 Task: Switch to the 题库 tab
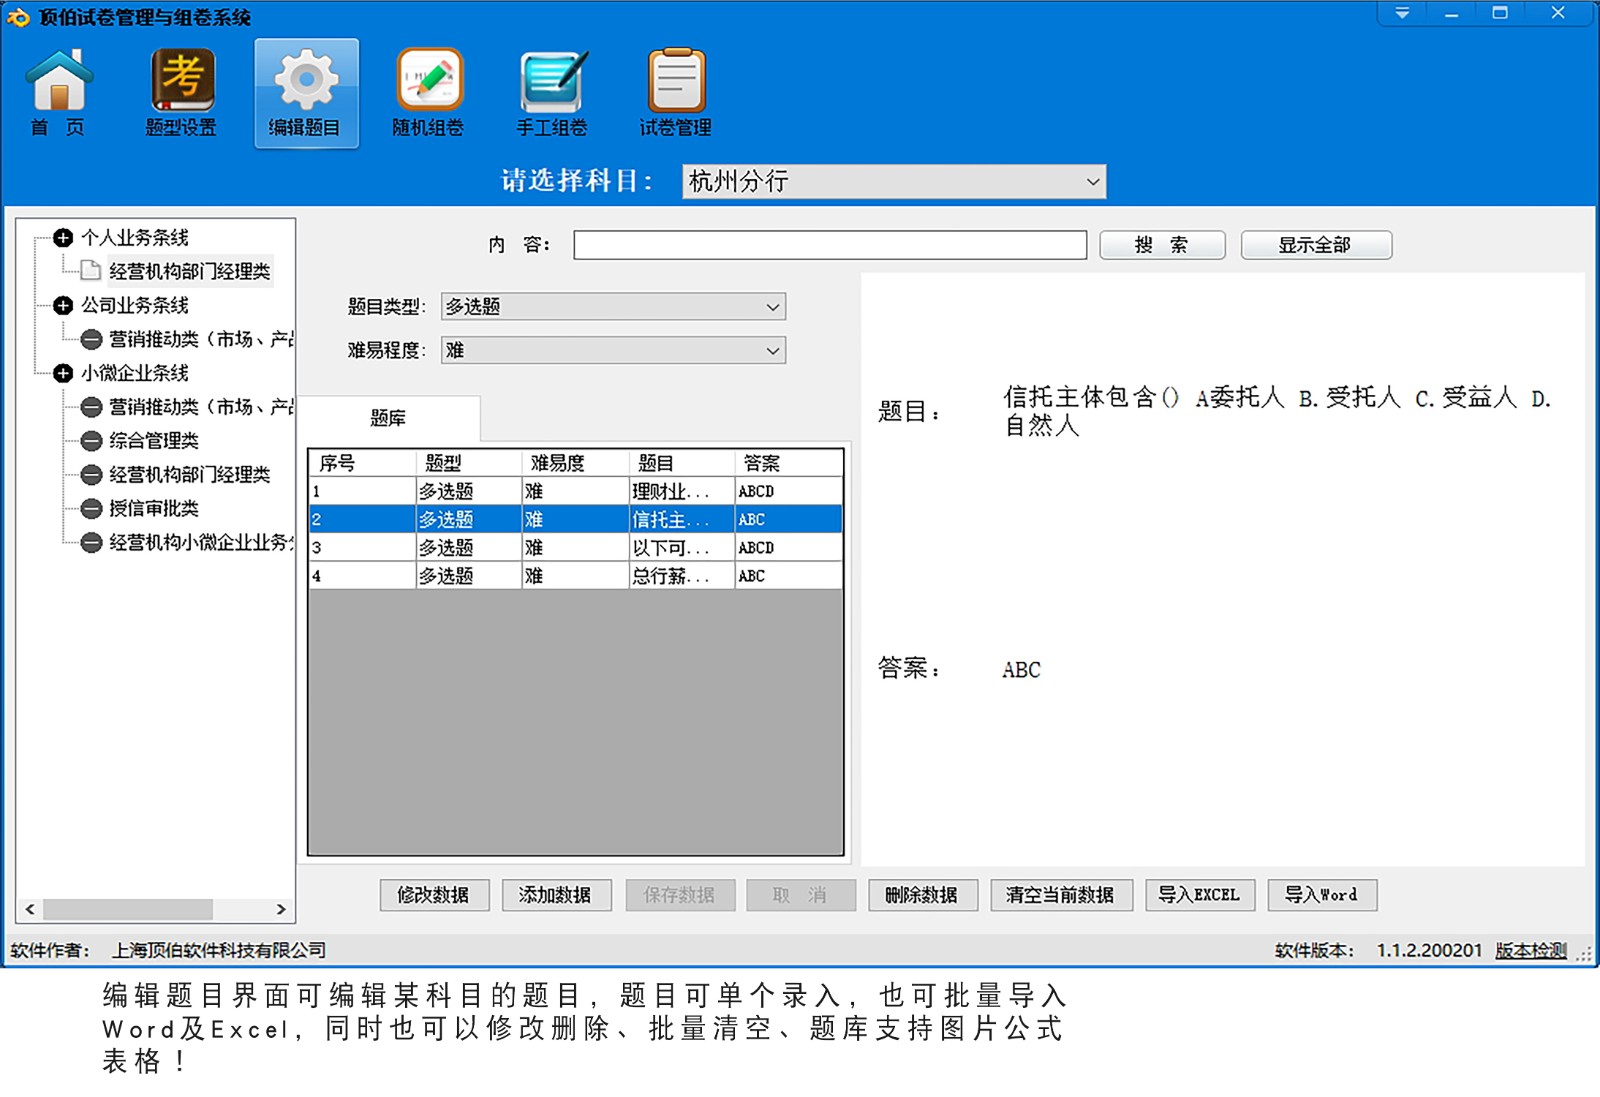pos(388,418)
